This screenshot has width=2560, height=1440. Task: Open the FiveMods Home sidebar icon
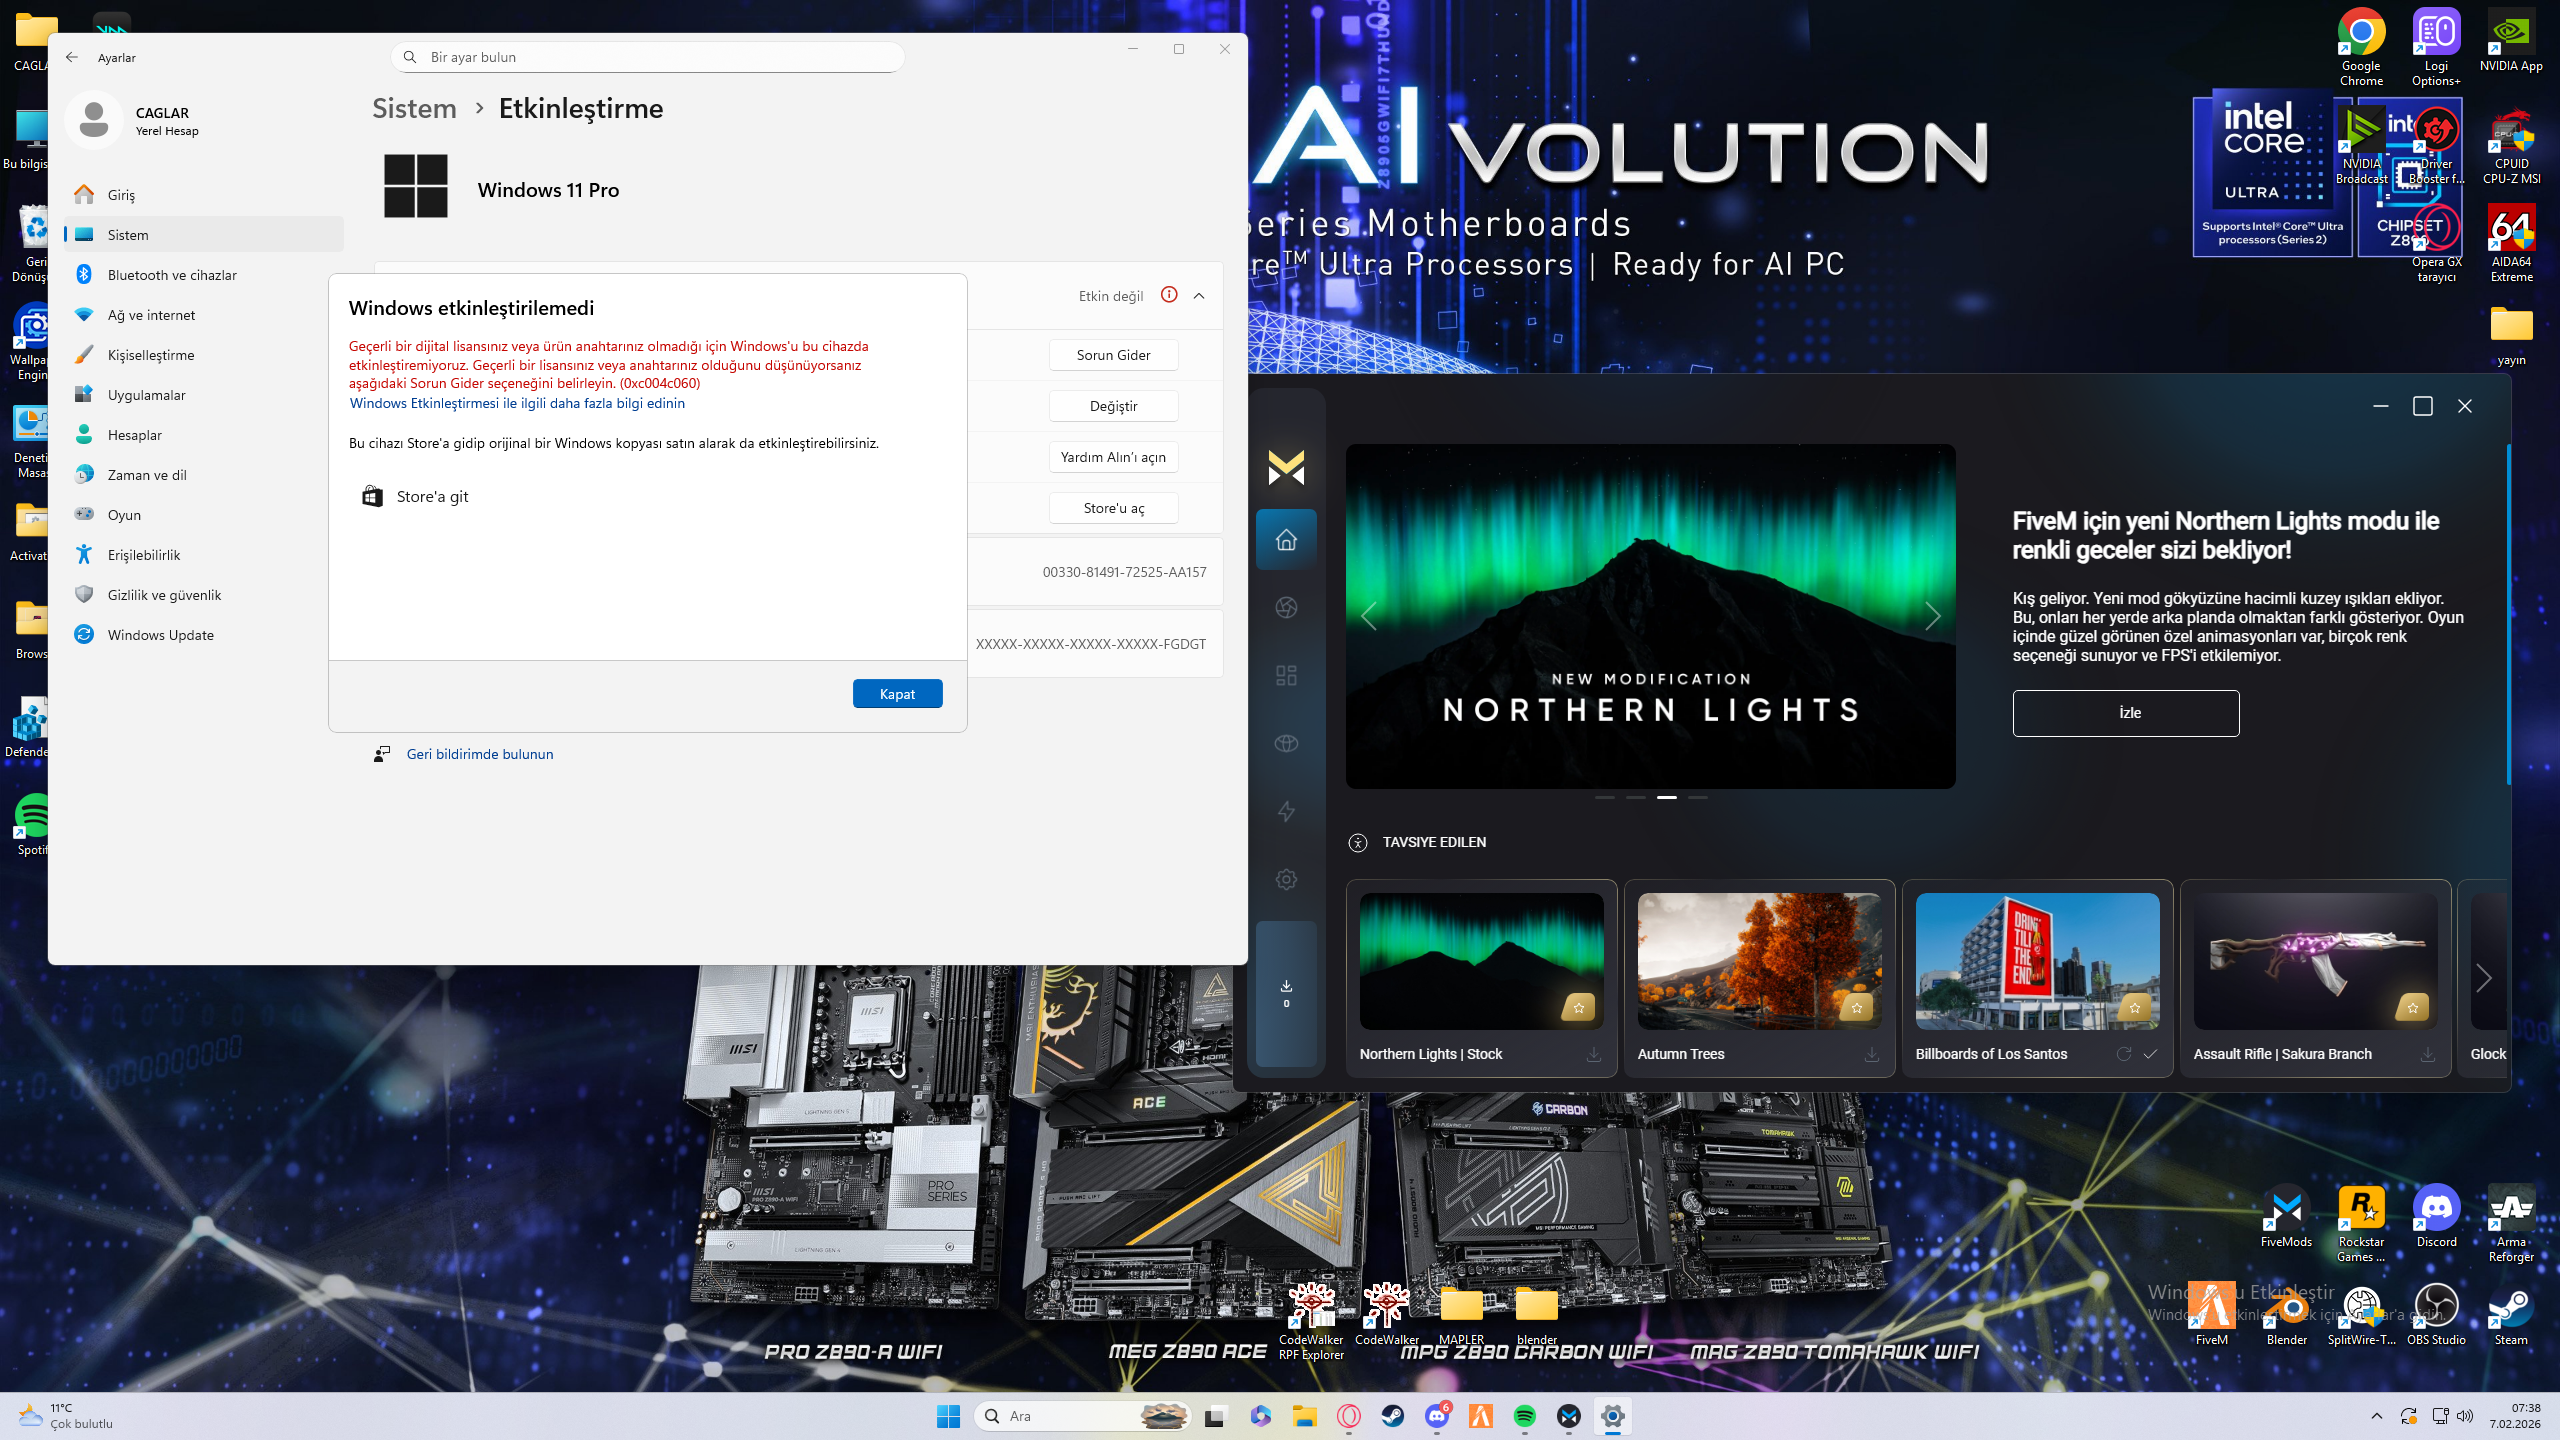[1286, 540]
